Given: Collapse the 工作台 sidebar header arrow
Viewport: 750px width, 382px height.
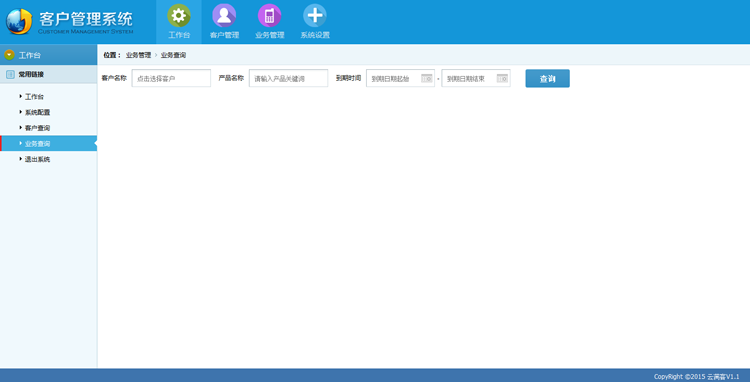Looking at the screenshot, I should [10, 55].
